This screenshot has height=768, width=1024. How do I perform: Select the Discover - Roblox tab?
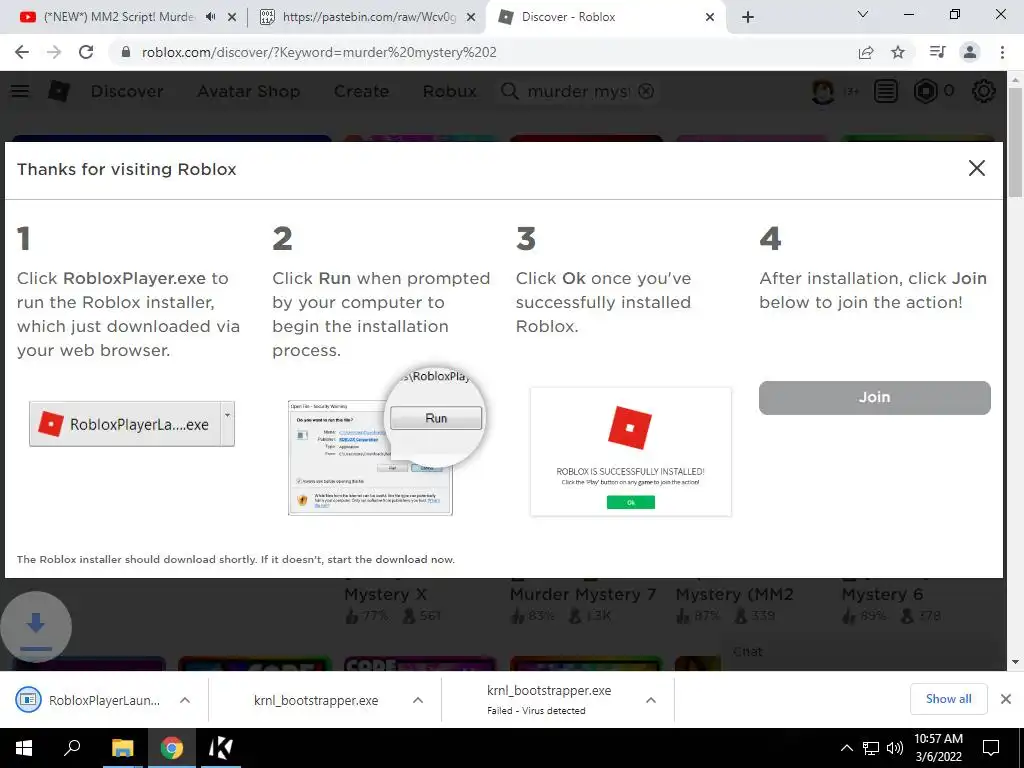[604, 17]
